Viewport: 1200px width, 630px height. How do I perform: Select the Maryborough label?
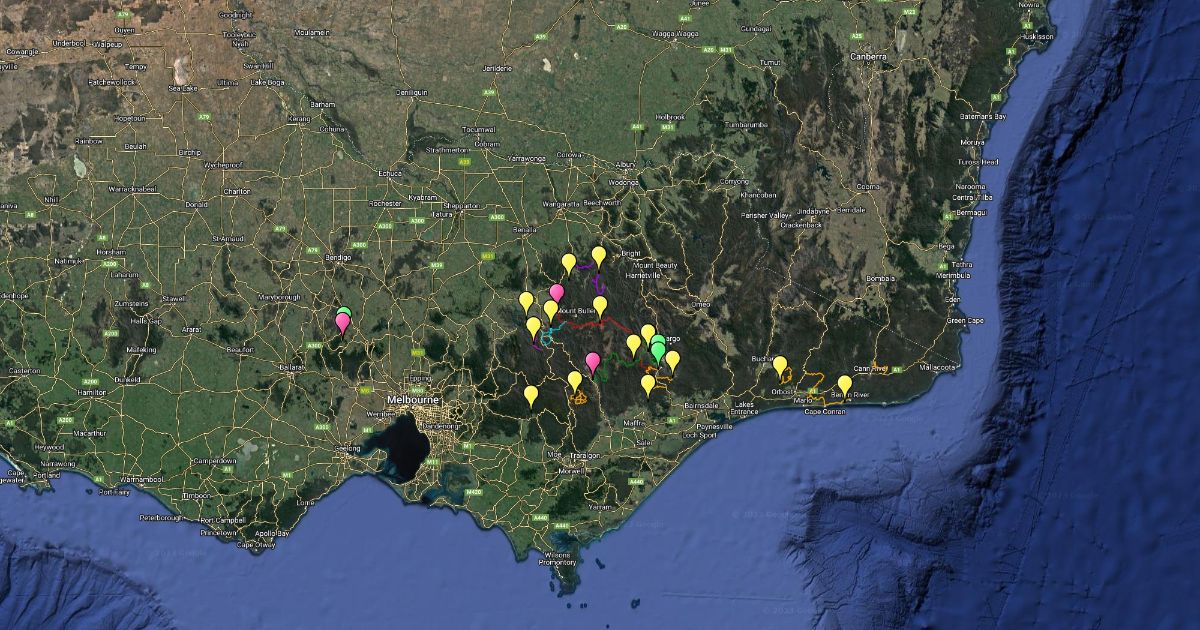coord(280,297)
